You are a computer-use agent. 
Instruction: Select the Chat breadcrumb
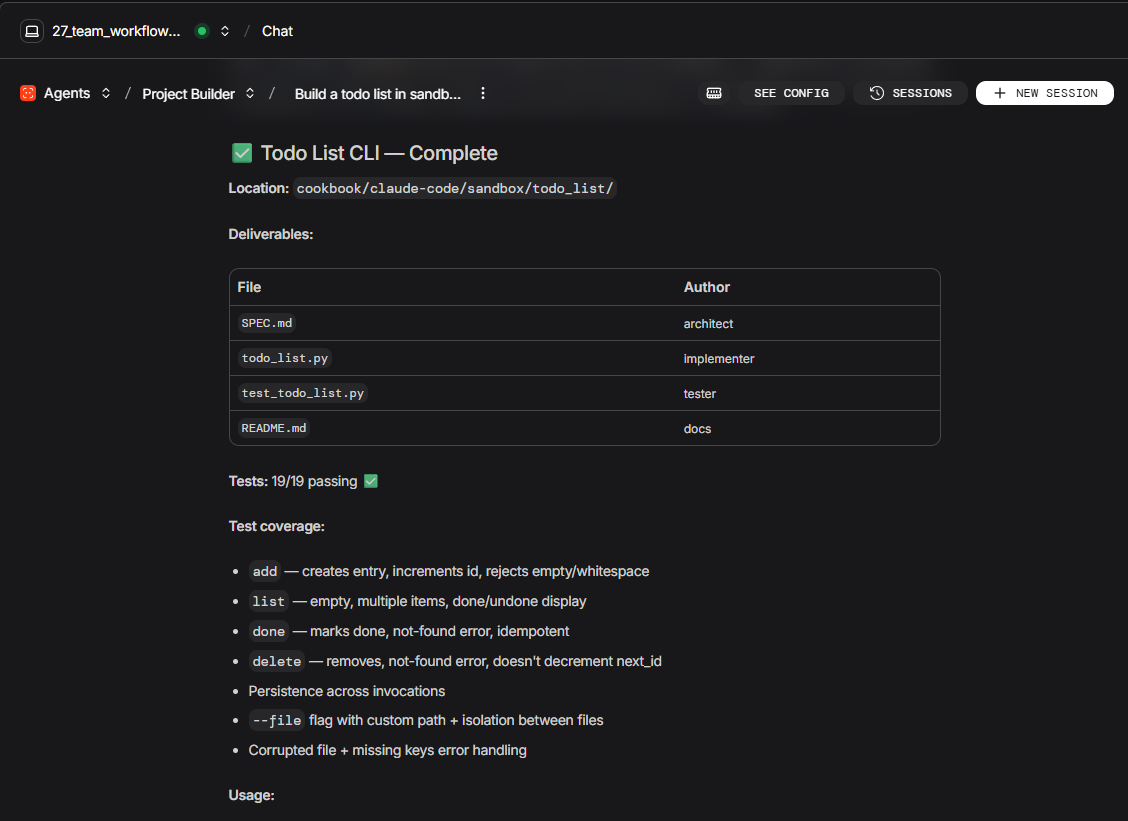point(277,31)
